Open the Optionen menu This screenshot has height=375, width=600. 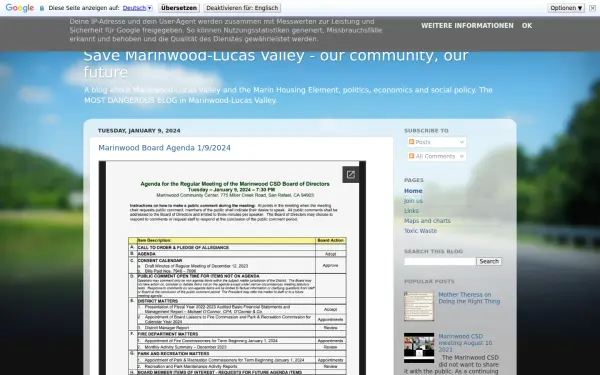pos(566,8)
